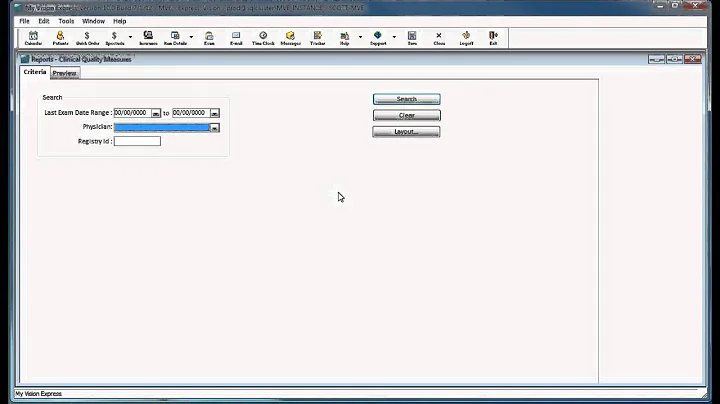Expand the Item Details dropdown arrow
The height and width of the screenshot is (404, 720).
click(191, 37)
